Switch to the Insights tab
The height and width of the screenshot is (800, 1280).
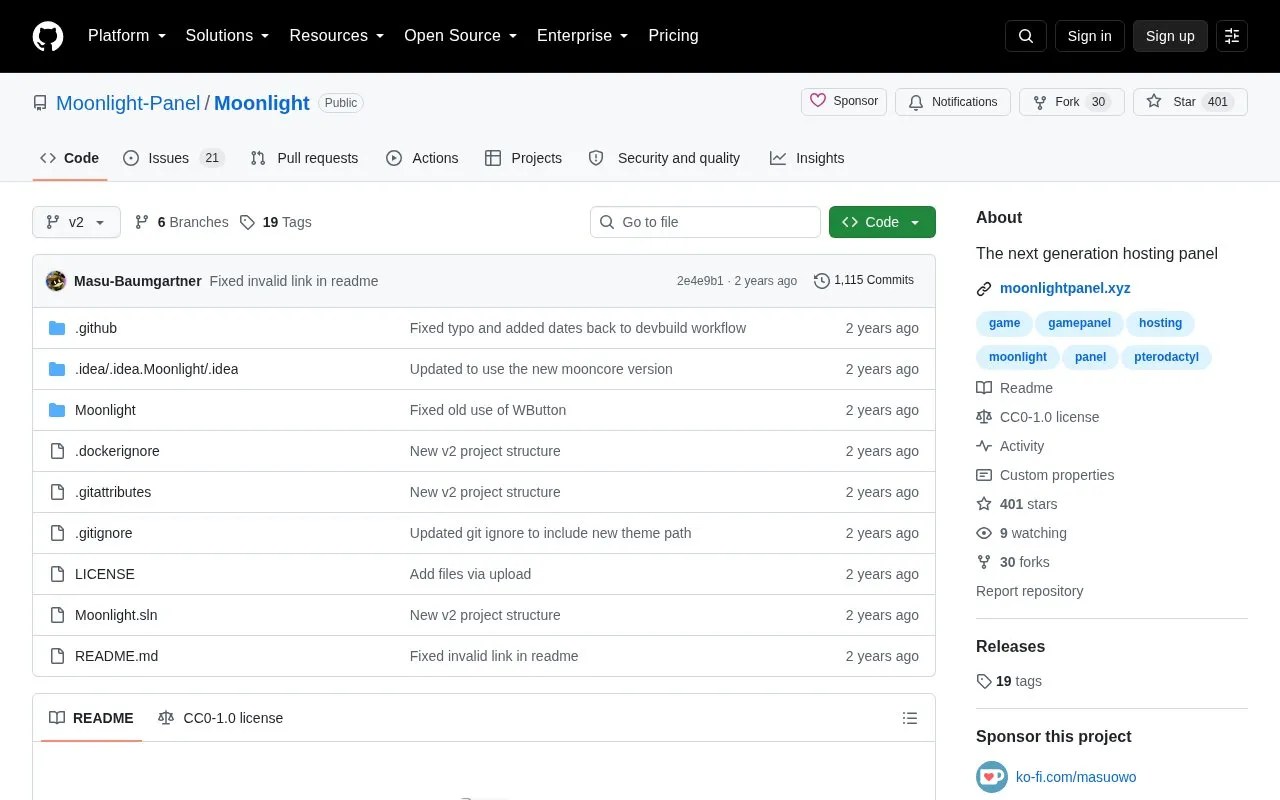tap(807, 158)
